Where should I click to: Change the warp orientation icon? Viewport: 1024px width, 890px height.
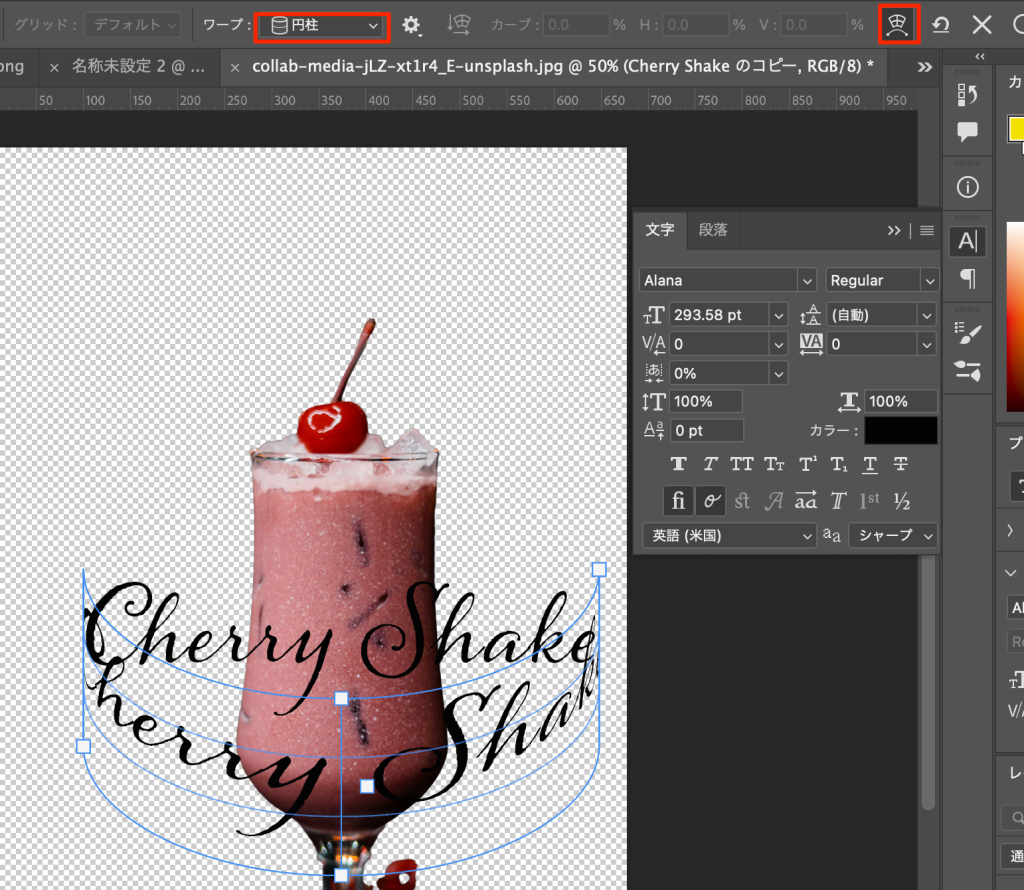[x=459, y=25]
